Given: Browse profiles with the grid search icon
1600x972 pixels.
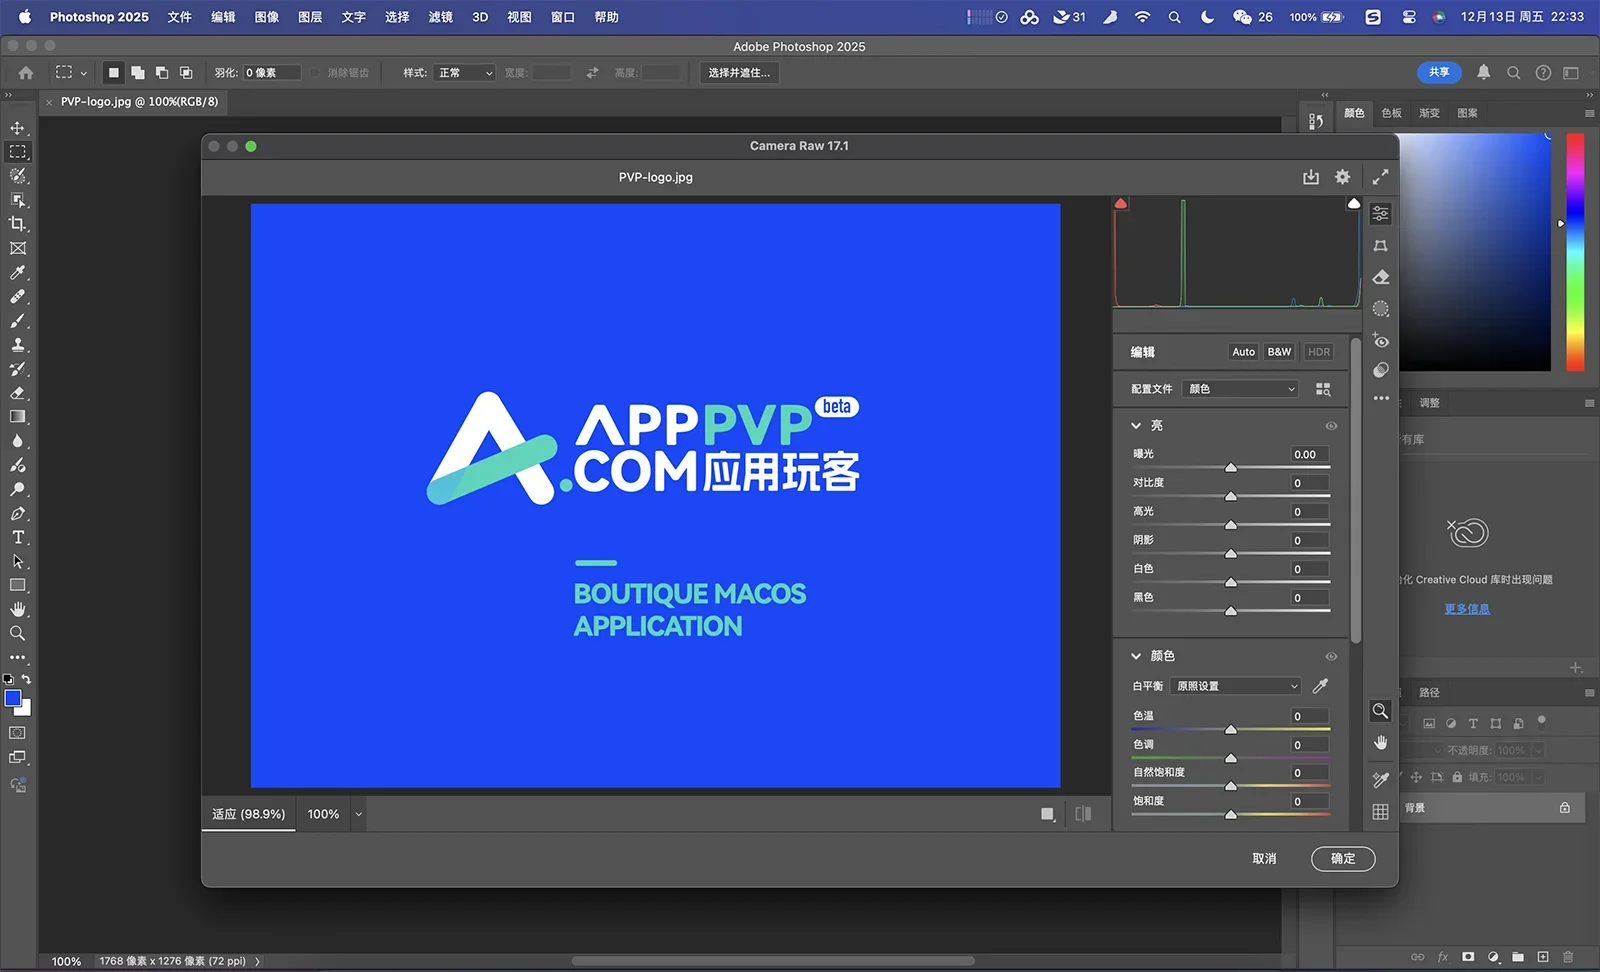Looking at the screenshot, I should pyautogui.click(x=1323, y=389).
